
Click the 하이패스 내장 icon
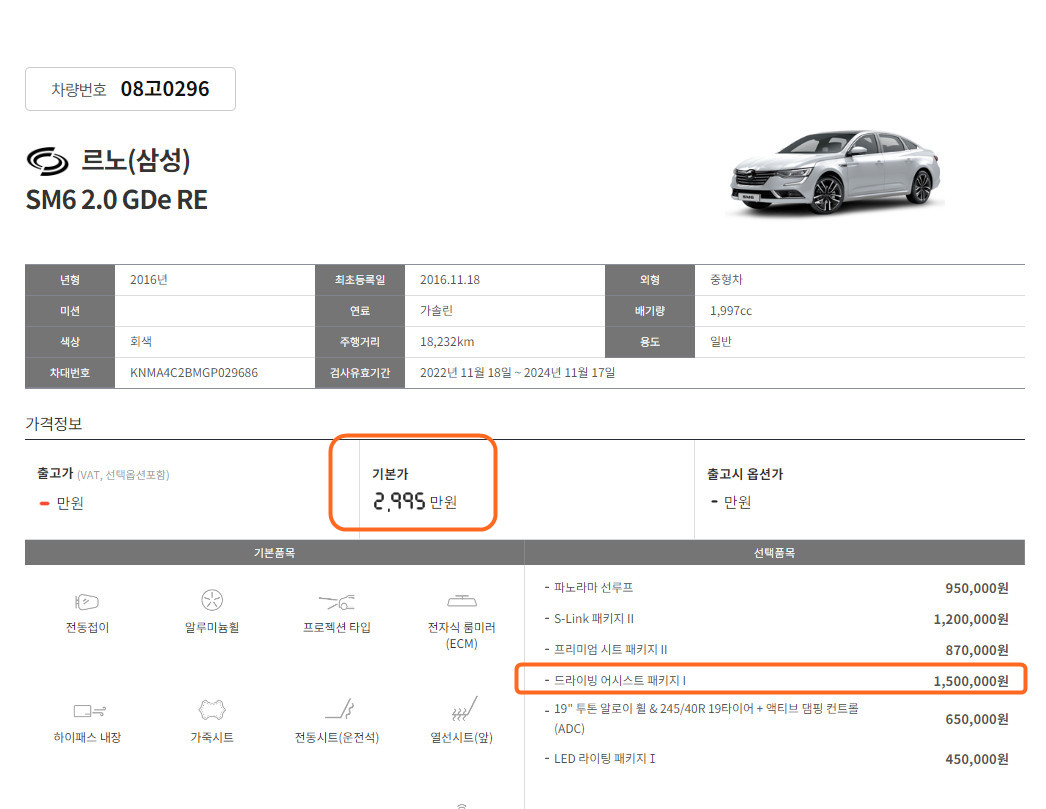(89, 711)
